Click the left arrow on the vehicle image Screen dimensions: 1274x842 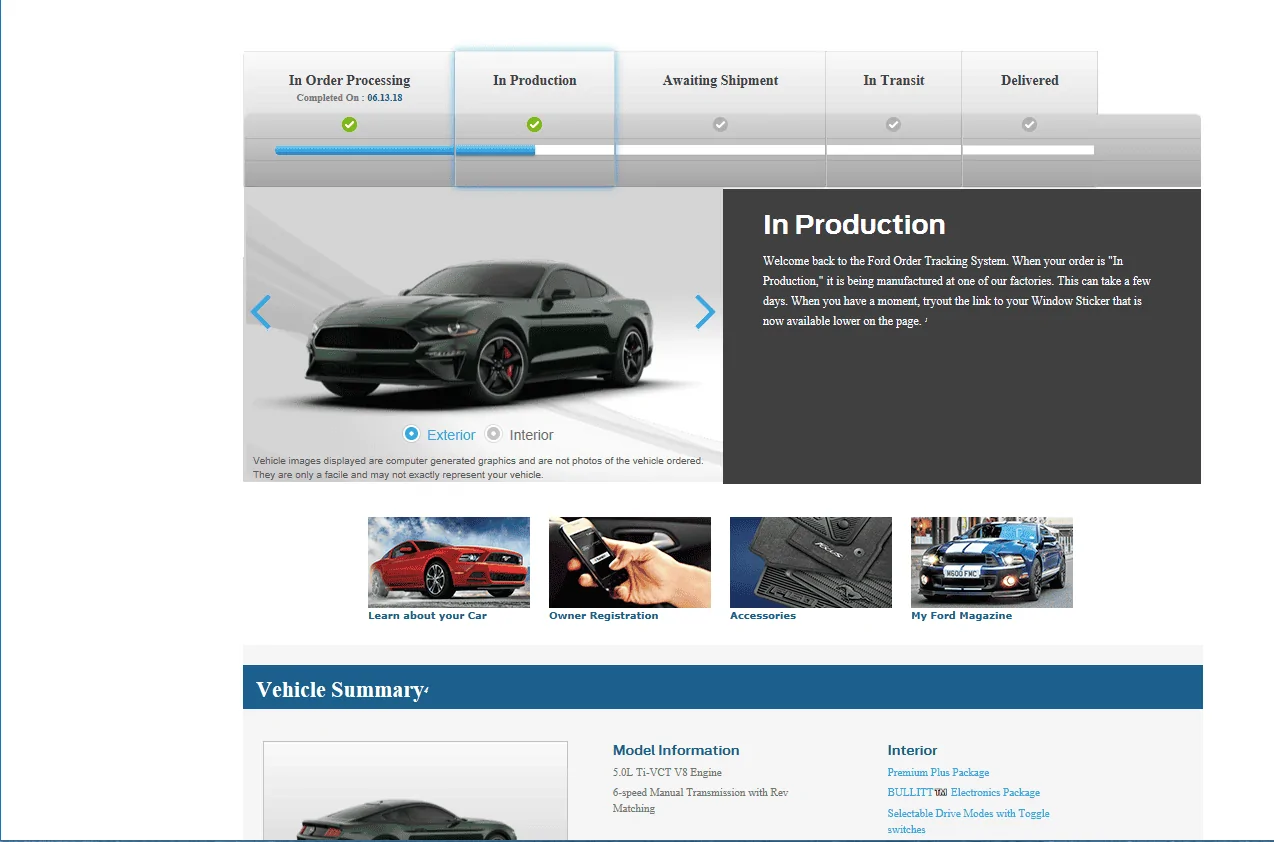pyautogui.click(x=261, y=313)
